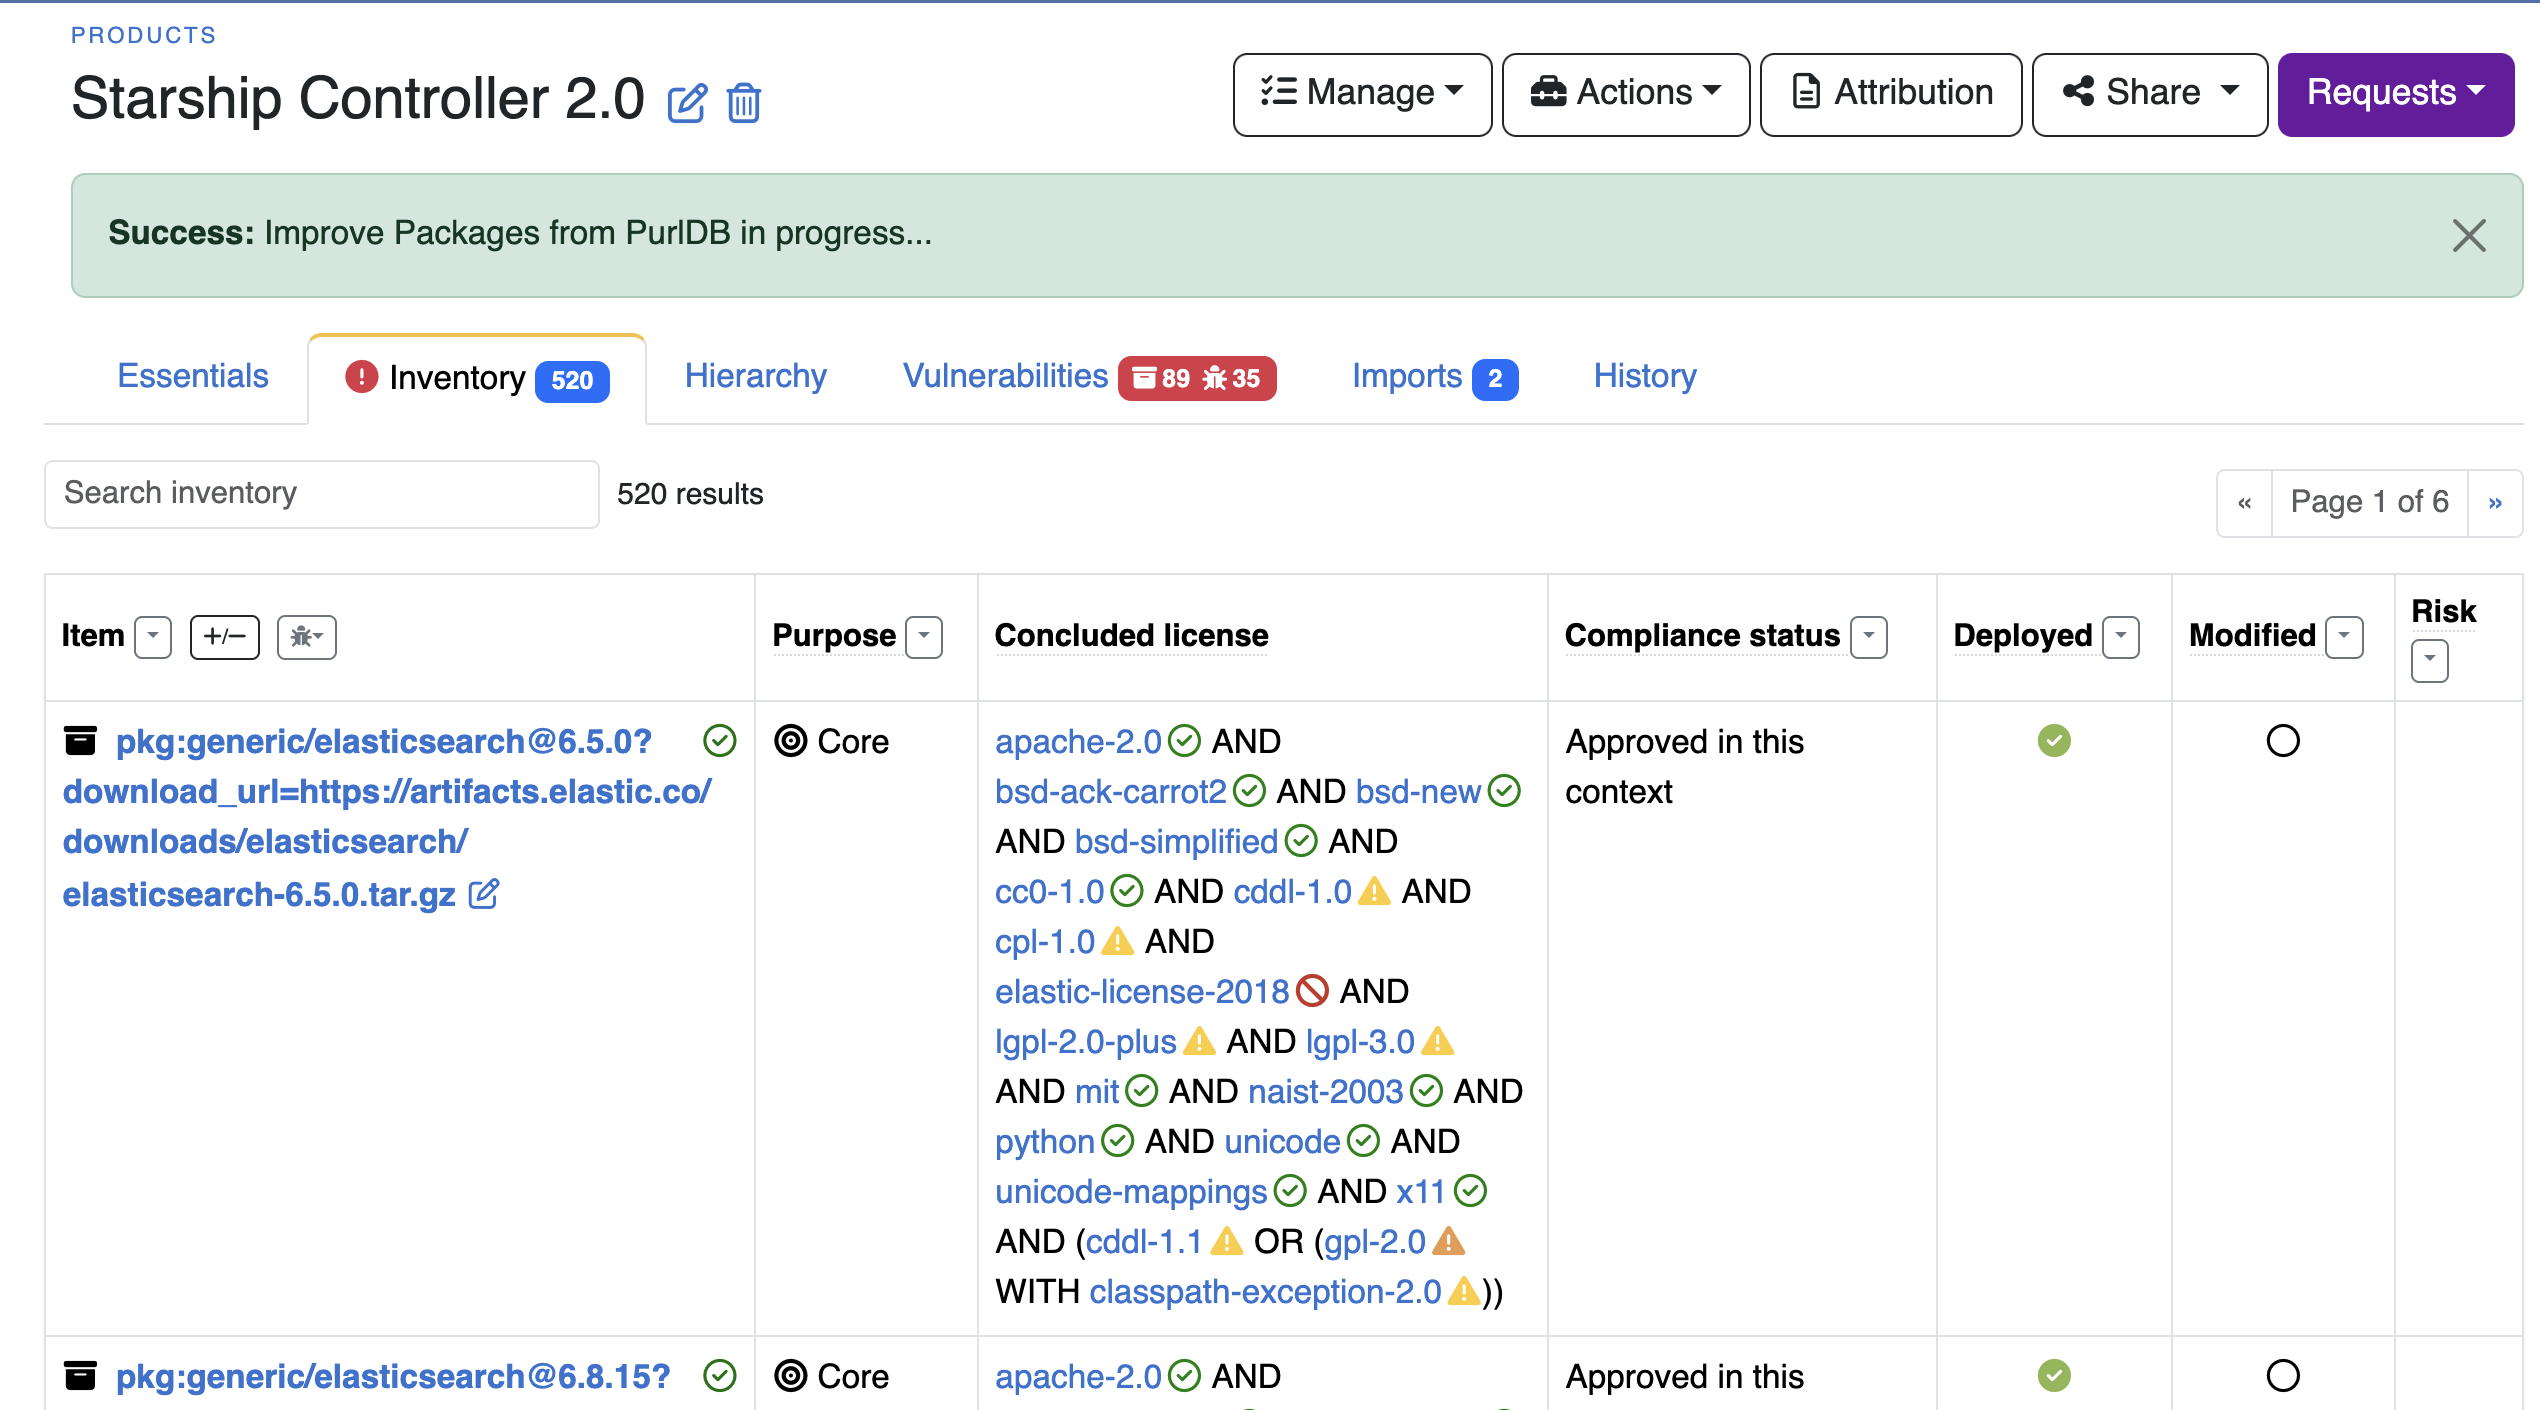Open the Item column filter dropdown
2540x1410 pixels.
(153, 637)
